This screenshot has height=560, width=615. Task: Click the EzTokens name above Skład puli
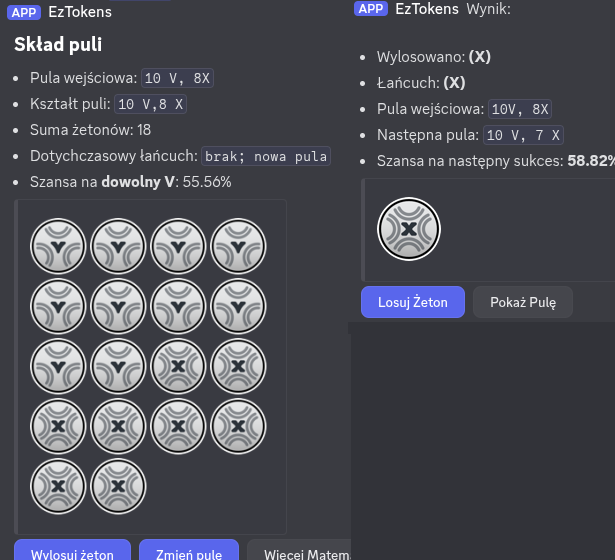pos(80,12)
